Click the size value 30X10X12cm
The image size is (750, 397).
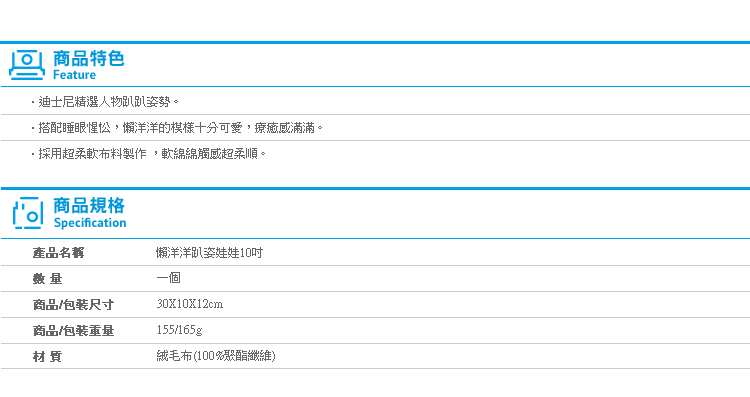pos(189,304)
